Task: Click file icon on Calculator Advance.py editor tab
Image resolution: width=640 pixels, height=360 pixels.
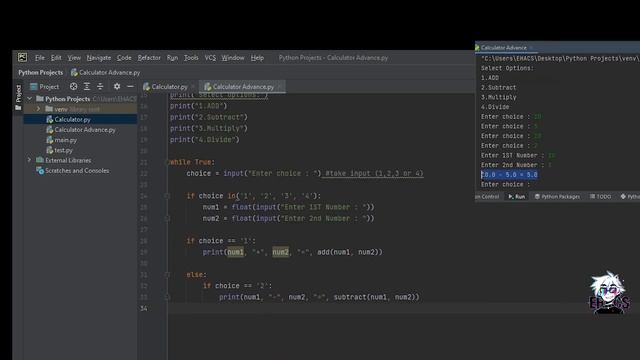Action: click(208, 87)
